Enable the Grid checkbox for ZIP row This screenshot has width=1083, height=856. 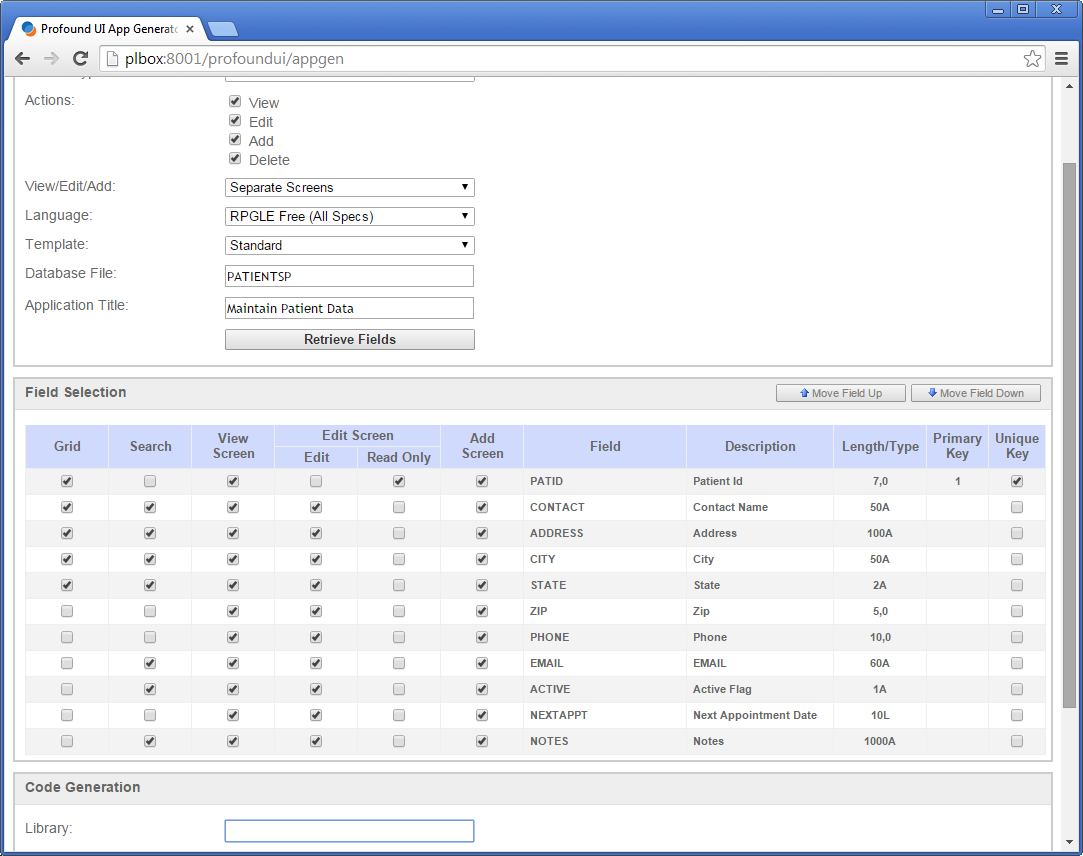point(67,611)
